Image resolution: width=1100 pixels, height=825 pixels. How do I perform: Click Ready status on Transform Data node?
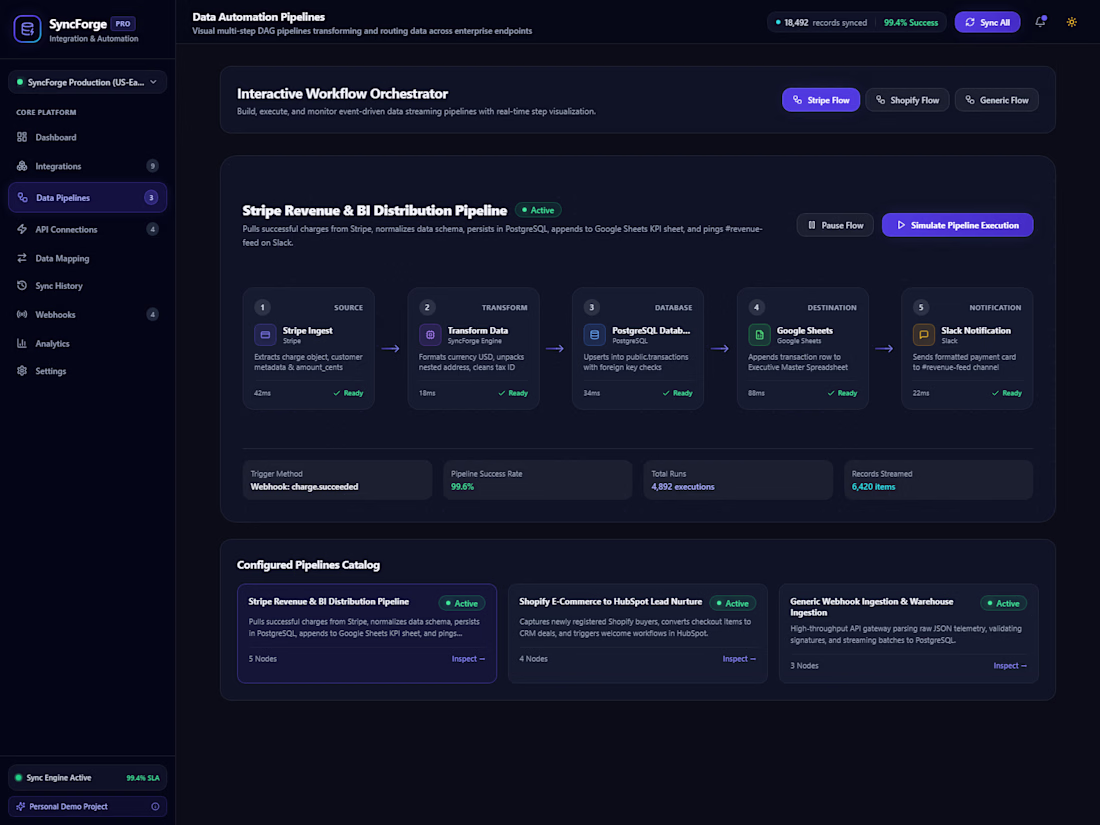(513, 394)
